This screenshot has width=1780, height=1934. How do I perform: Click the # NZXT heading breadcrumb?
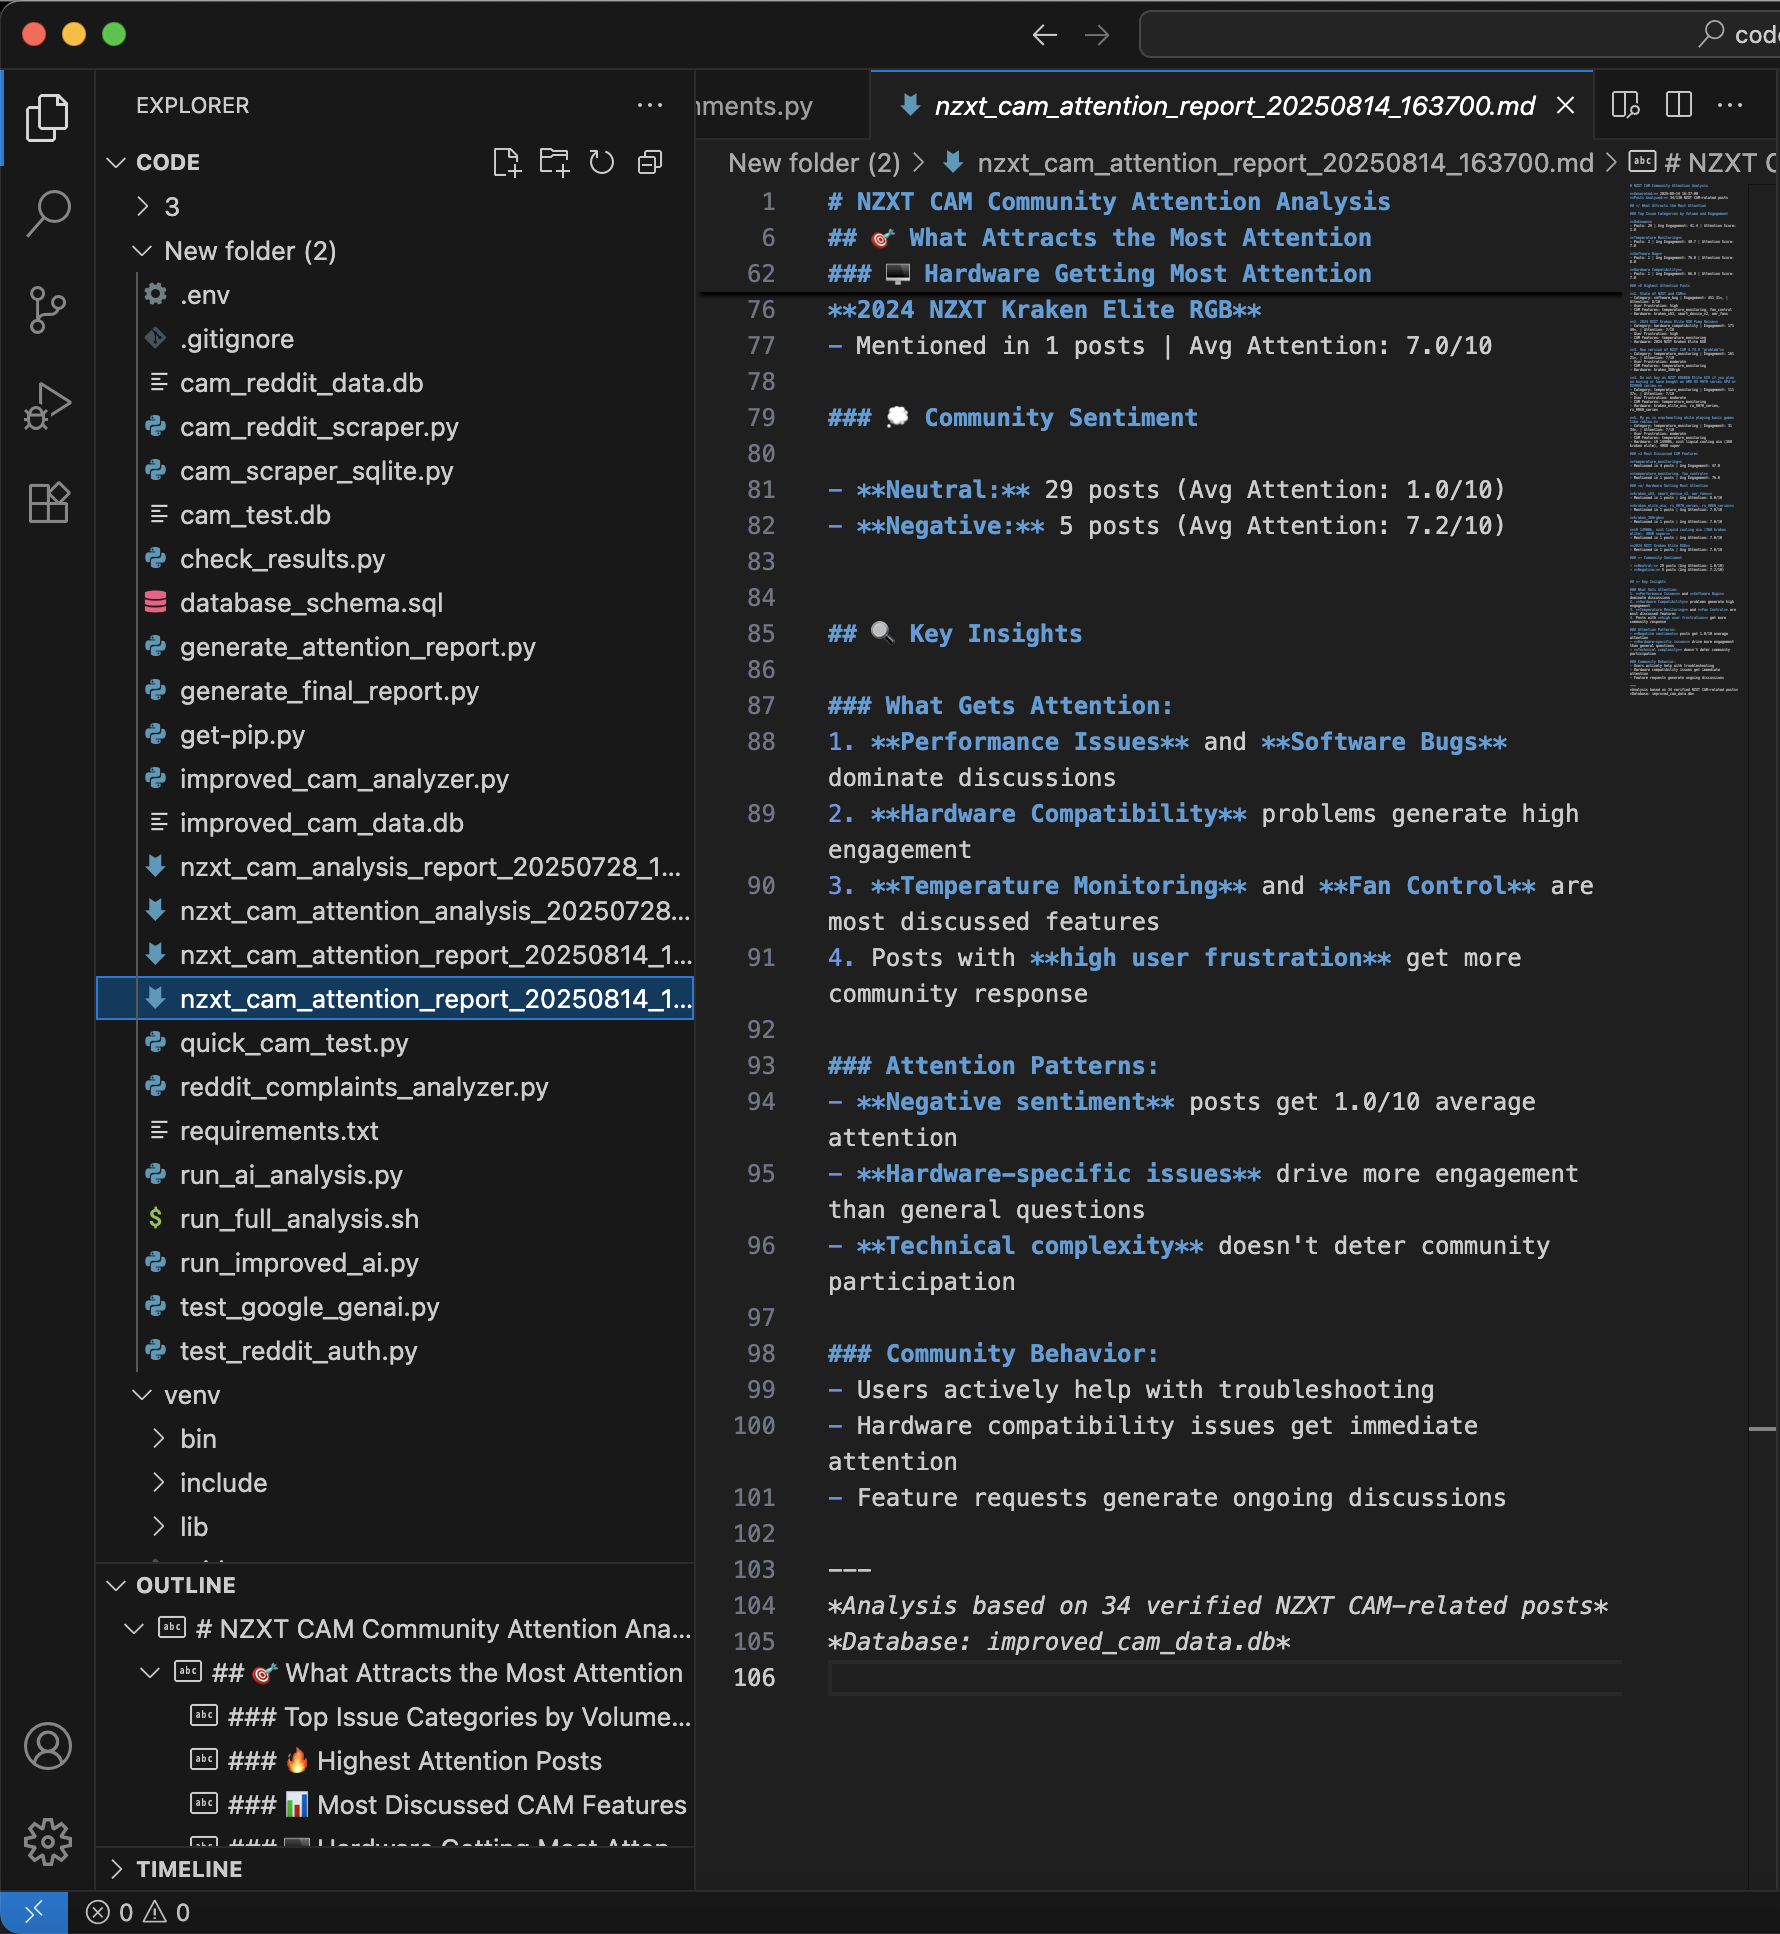coord(1704,163)
